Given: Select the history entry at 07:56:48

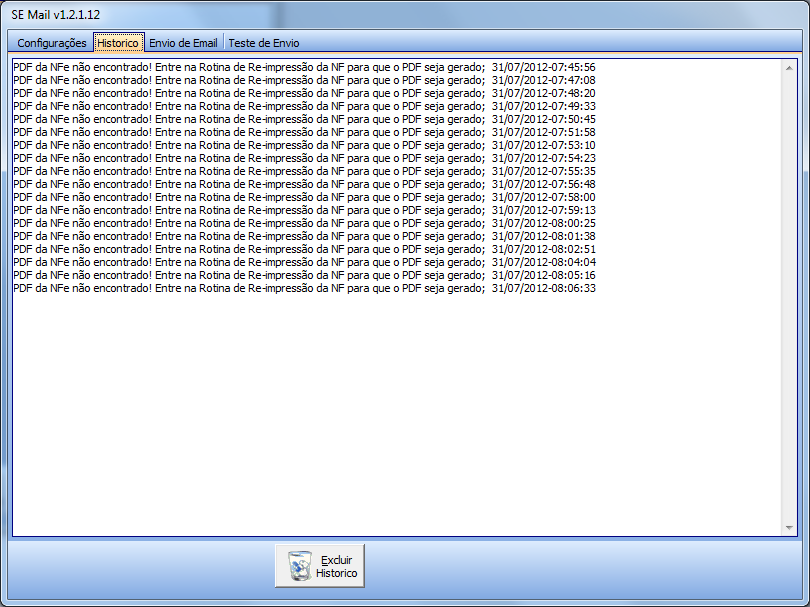Looking at the screenshot, I should [304, 184].
